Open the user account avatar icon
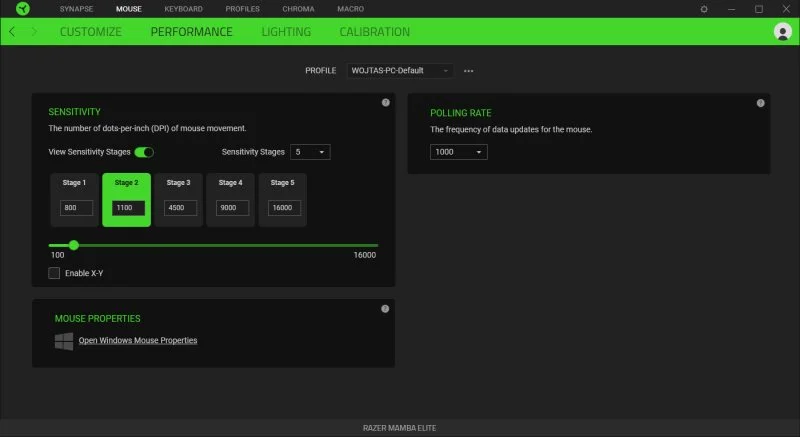Screen dimensions: 800x437 [783, 32]
